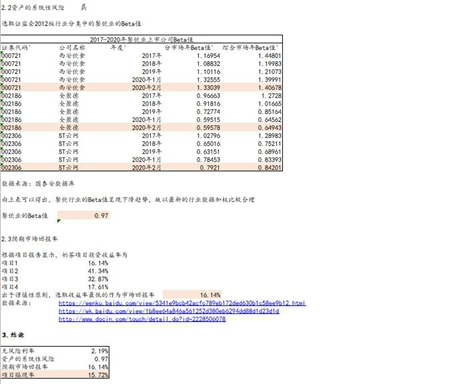Viewport: 469px width, 384px height.
Task: Click the cell with value 1.44801
Action: [x=270, y=56]
